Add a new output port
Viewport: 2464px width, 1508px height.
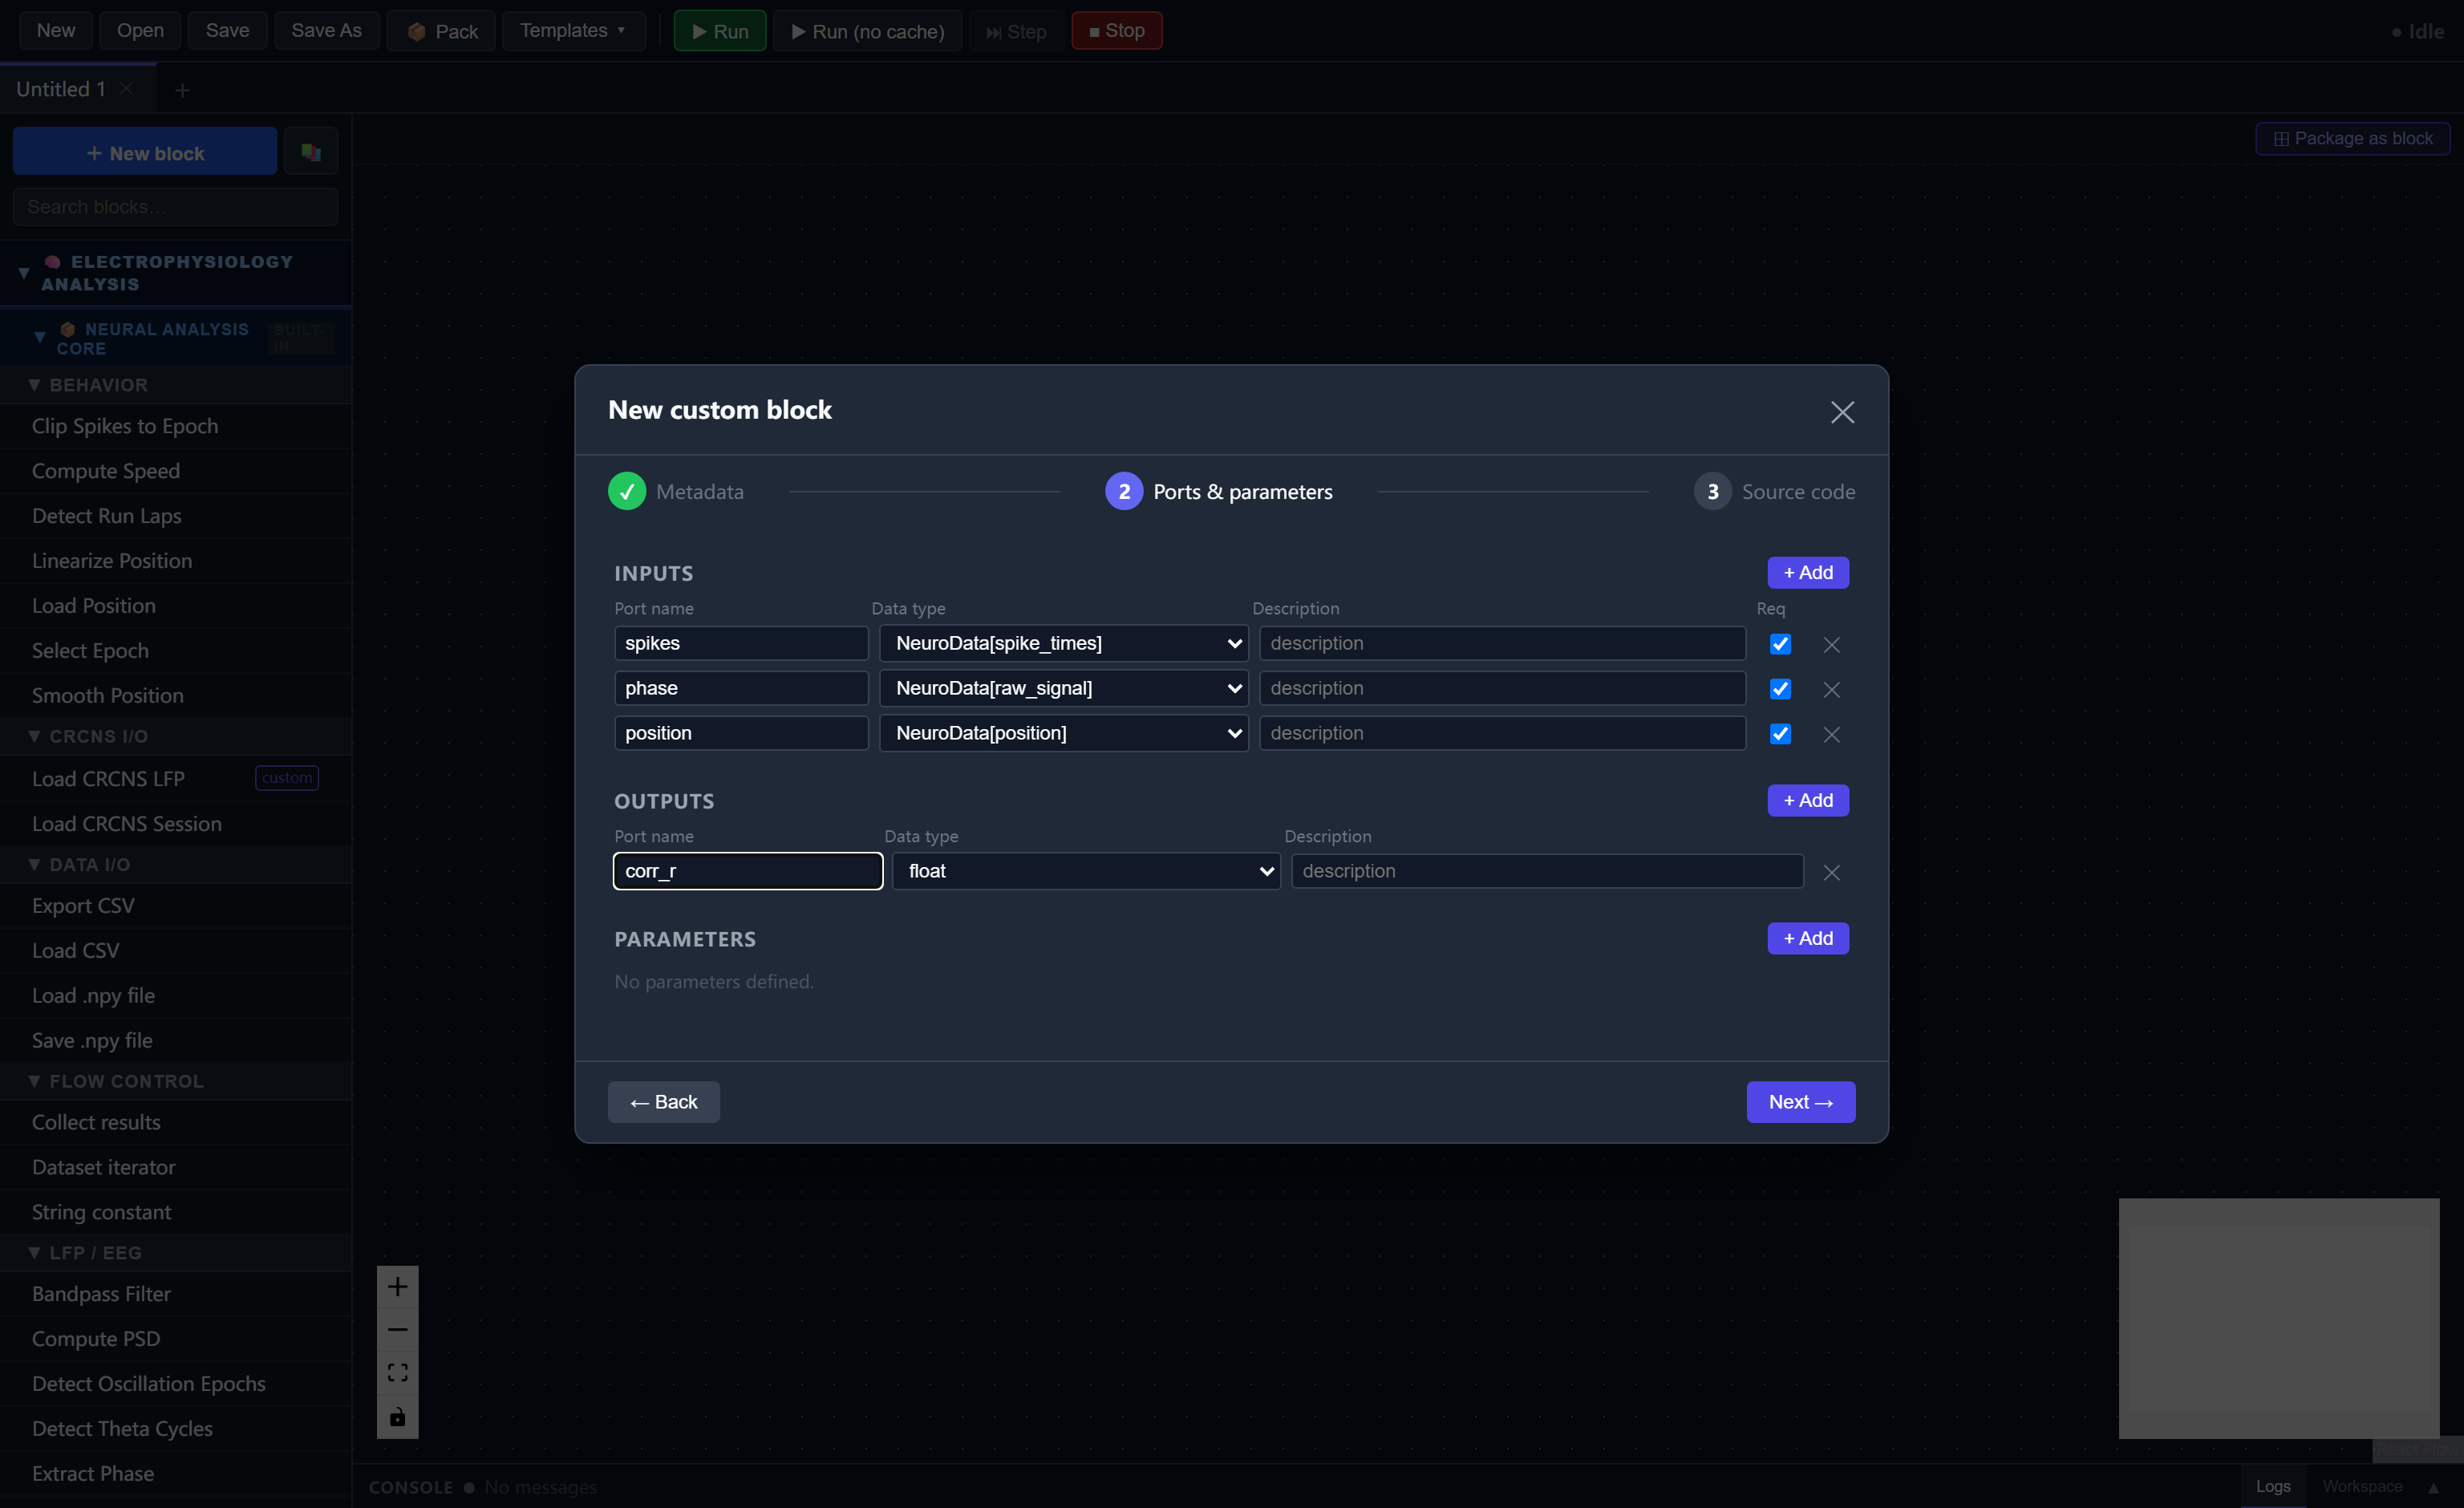[1808, 801]
